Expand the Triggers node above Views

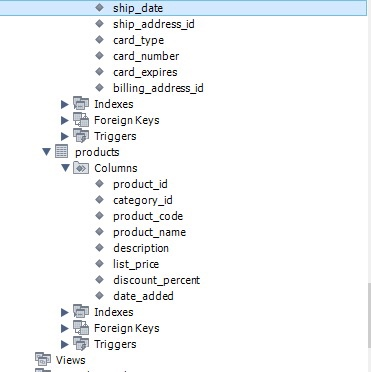pos(65,344)
